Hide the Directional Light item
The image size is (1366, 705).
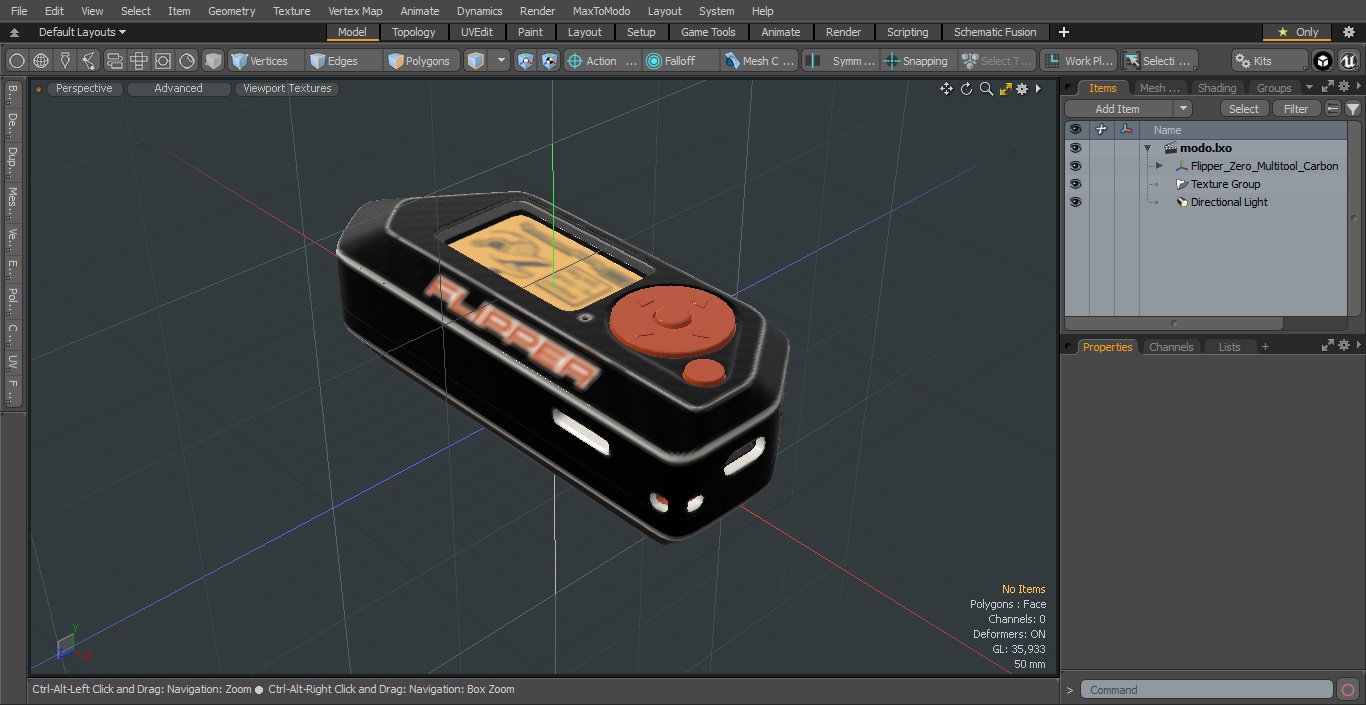1075,202
